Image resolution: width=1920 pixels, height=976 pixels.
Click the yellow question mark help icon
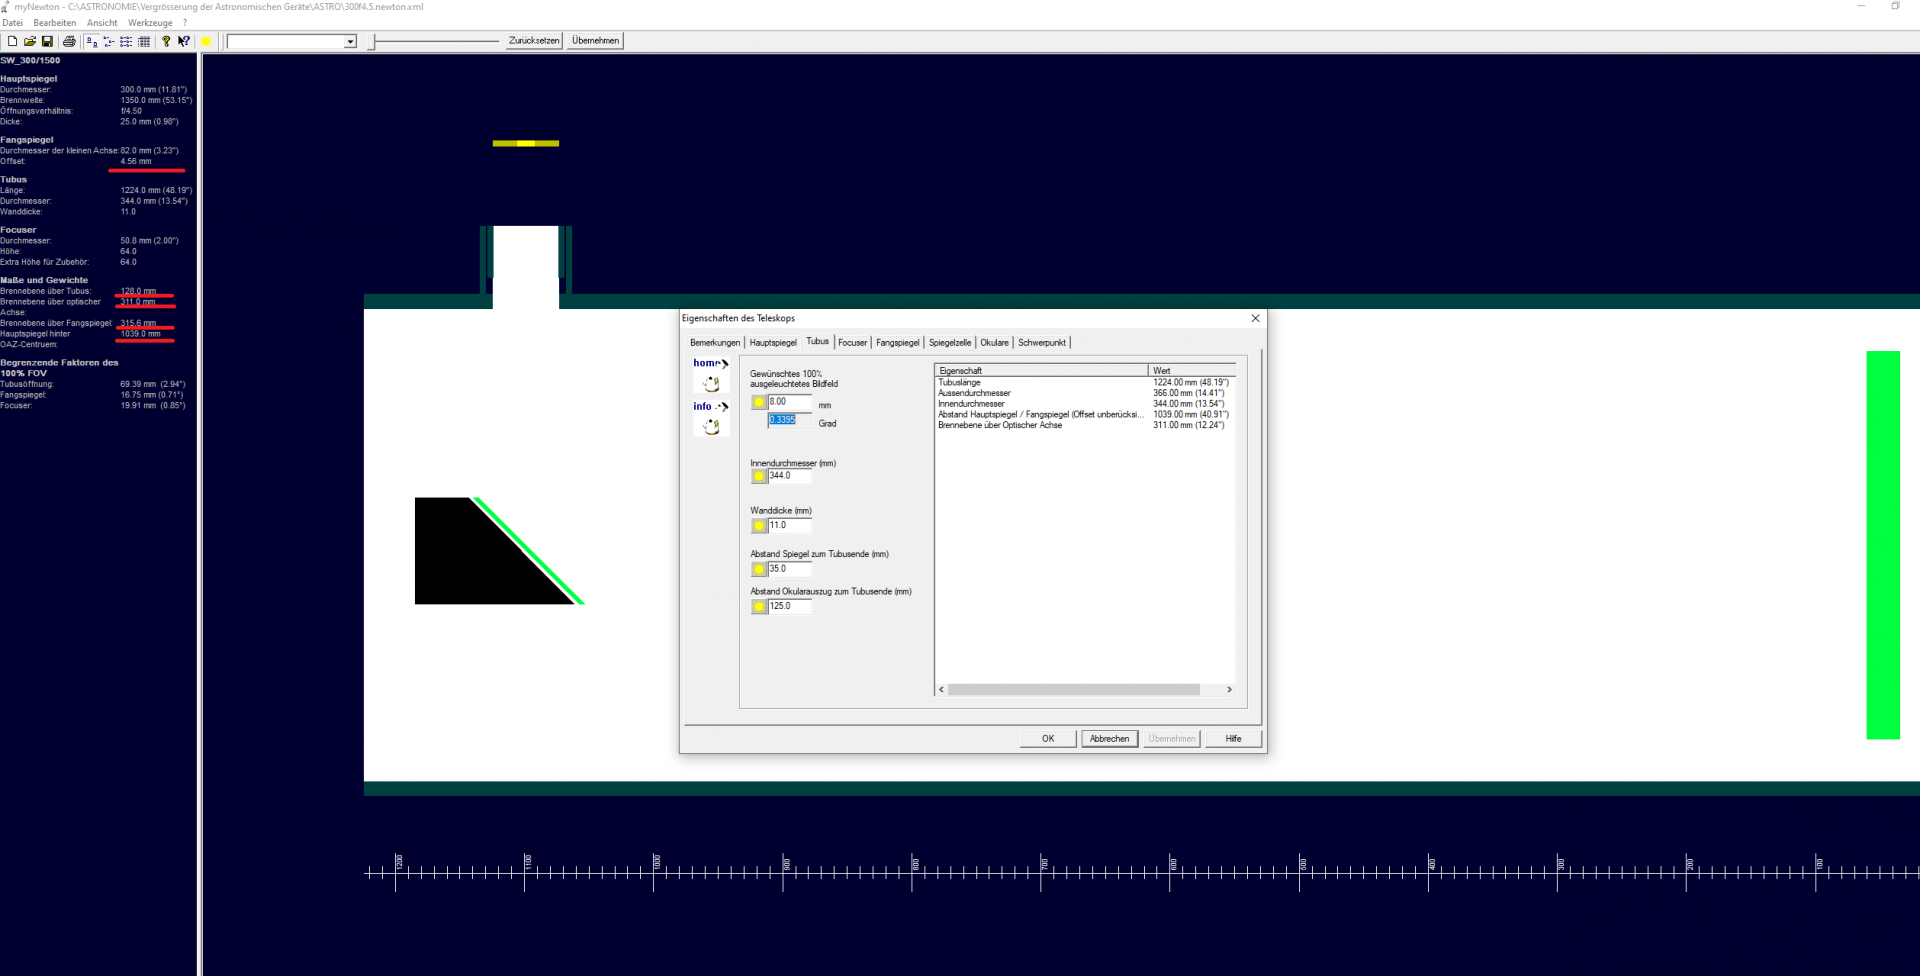[x=166, y=41]
